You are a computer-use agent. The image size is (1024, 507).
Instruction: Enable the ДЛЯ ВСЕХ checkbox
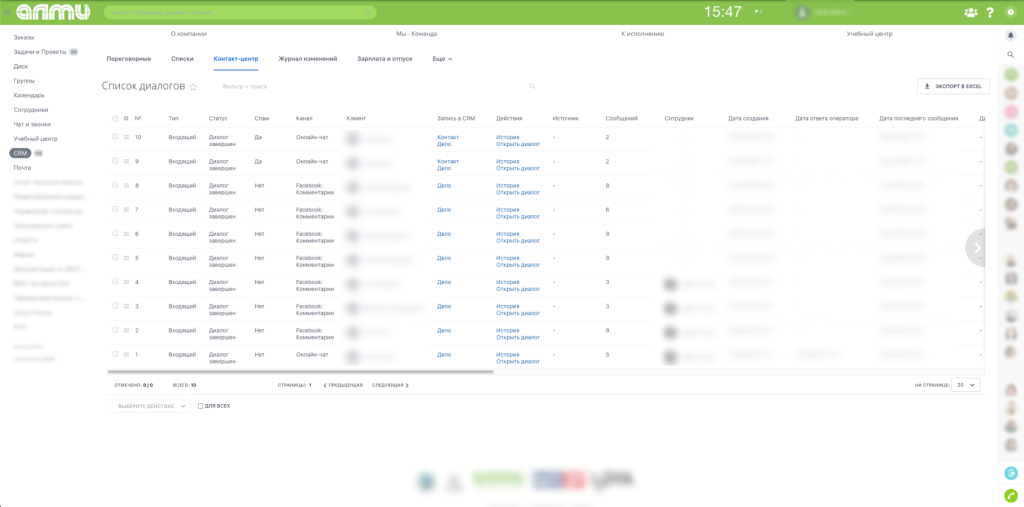point(201,406)
